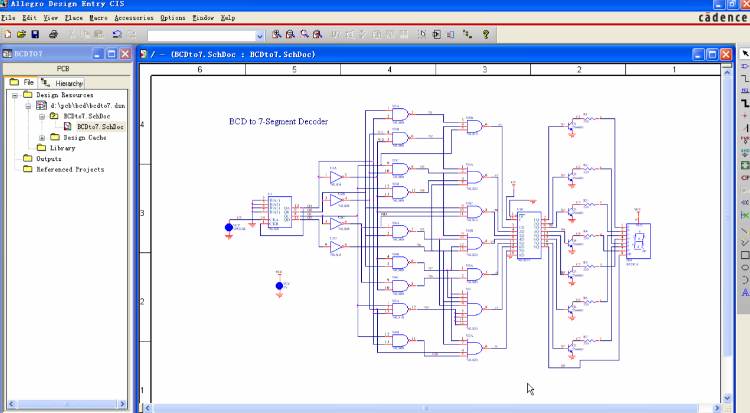Select the BCDto7.SchDoc page in tree
Screen dimensions: 750x413
tap(100, 126)
